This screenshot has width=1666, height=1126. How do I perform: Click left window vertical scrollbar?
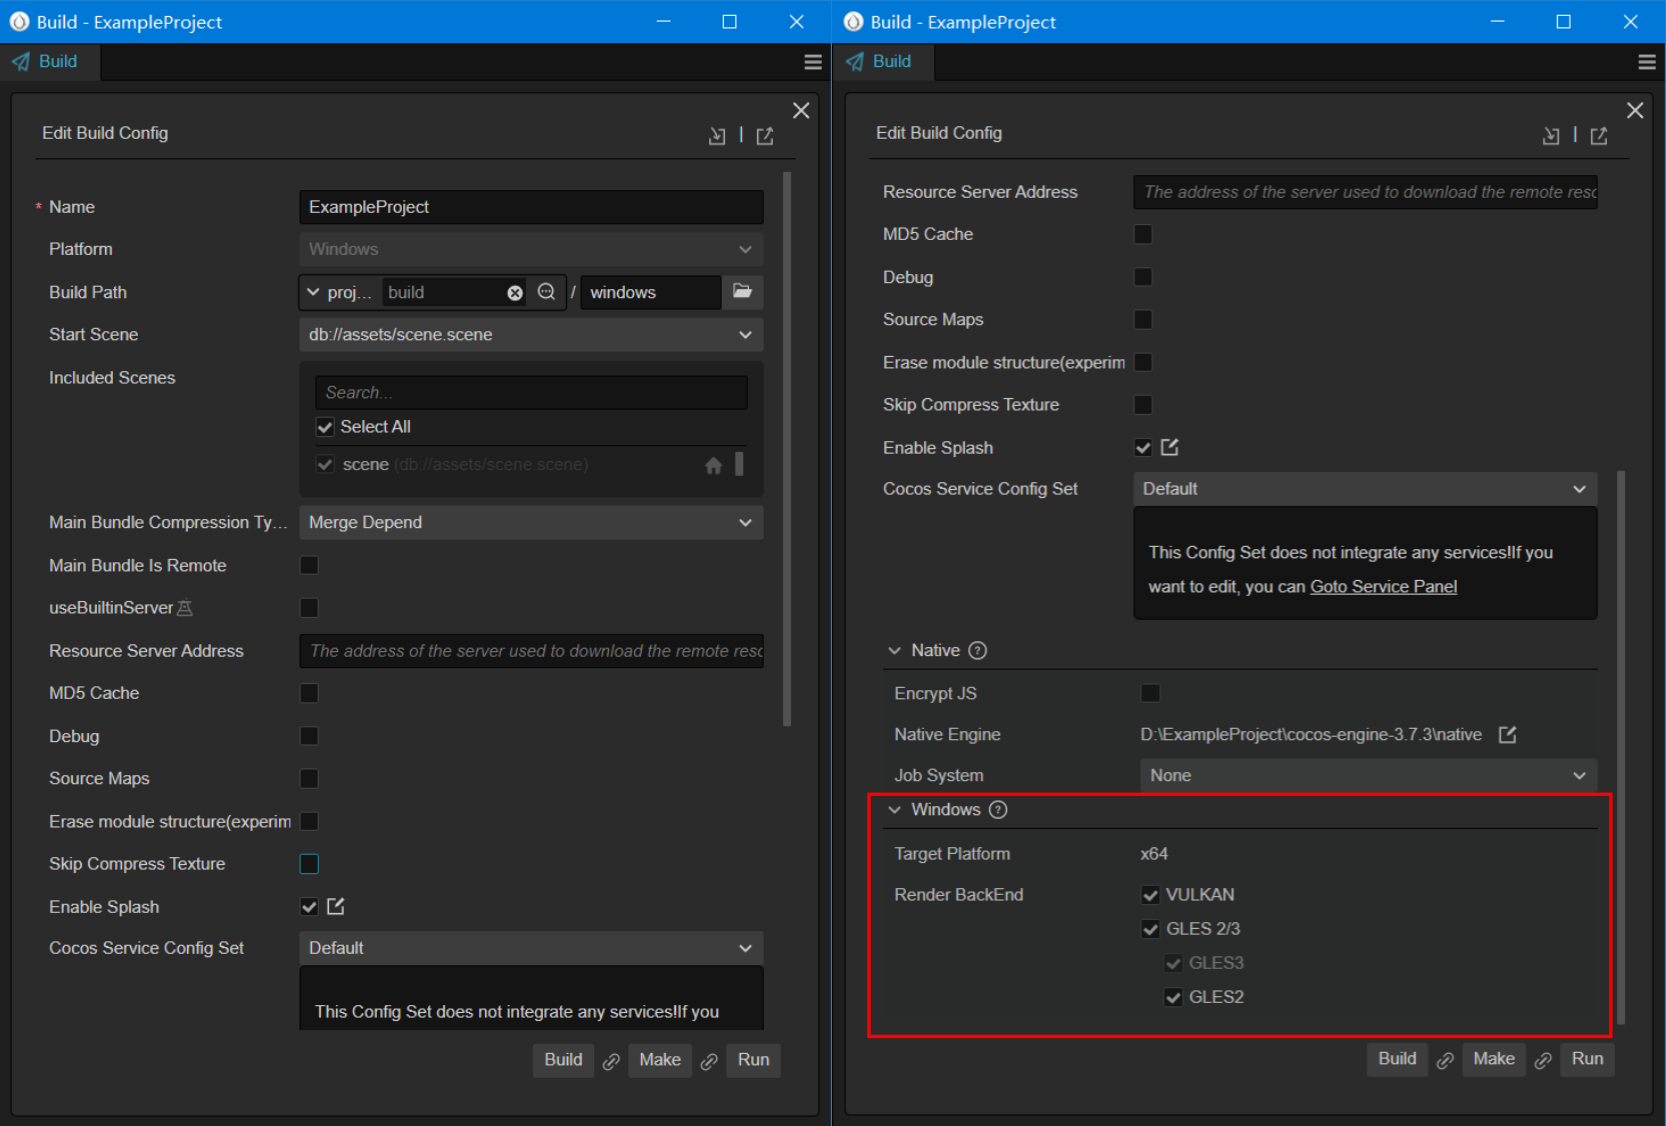pos(787,450)
